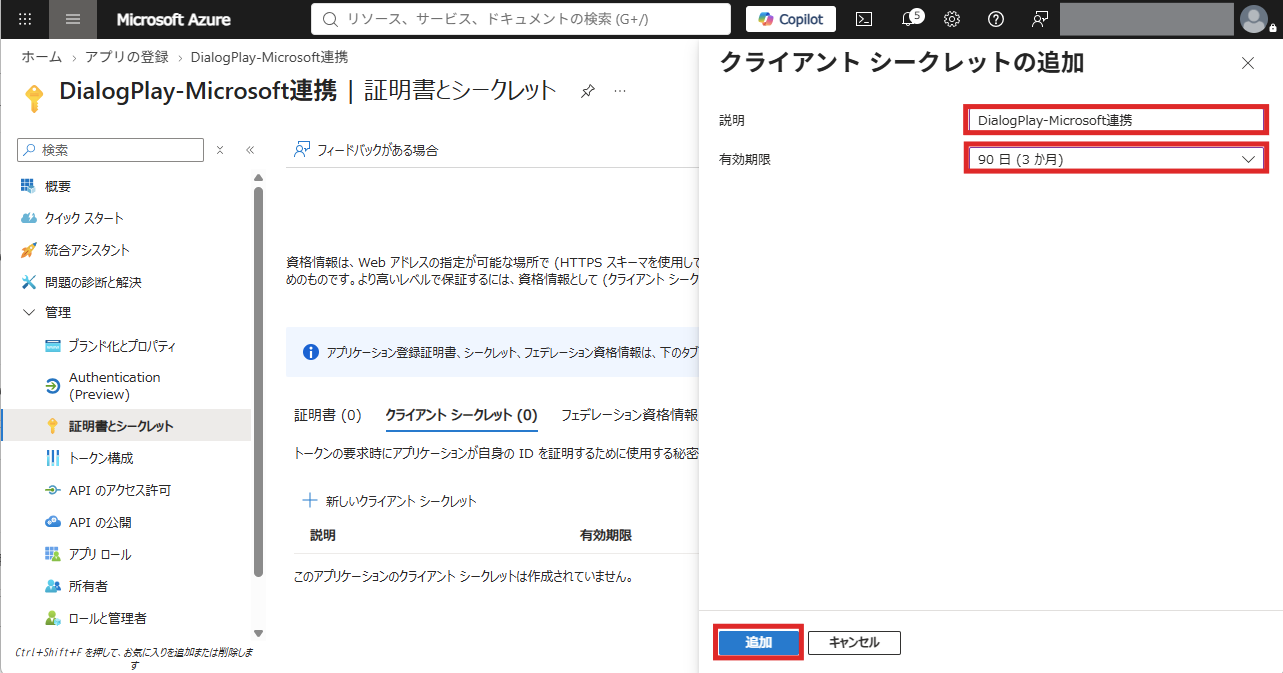Click the キャンセル button

click(x=854, y=642)
